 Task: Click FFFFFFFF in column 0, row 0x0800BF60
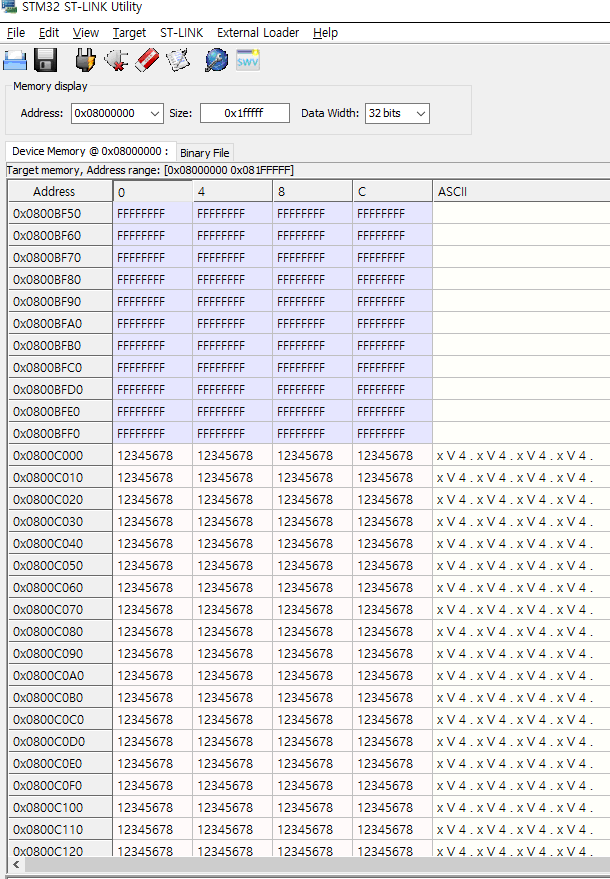tap(141, 235)
